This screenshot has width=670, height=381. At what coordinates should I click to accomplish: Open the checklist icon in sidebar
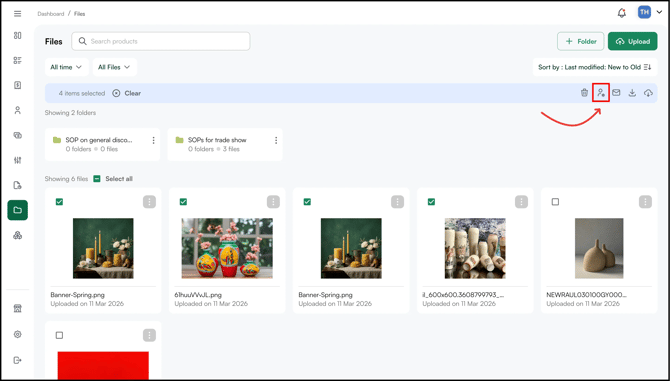tap(18, 60)
